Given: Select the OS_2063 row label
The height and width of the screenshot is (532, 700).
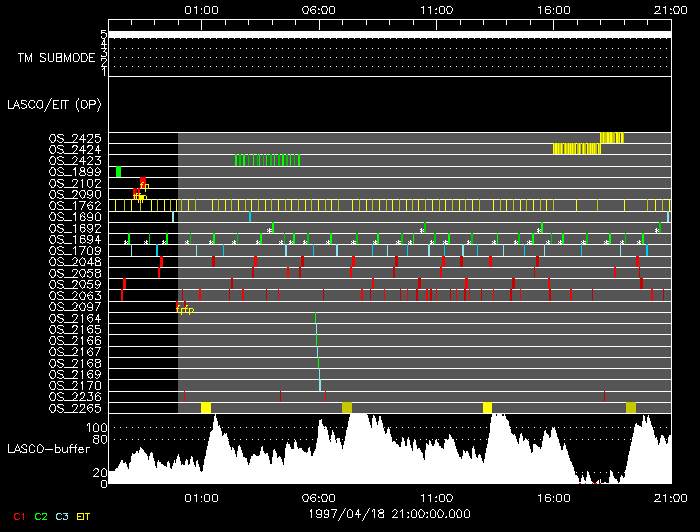Looking at the screenshot, I should pyautogui.click(x=75, y=296).
